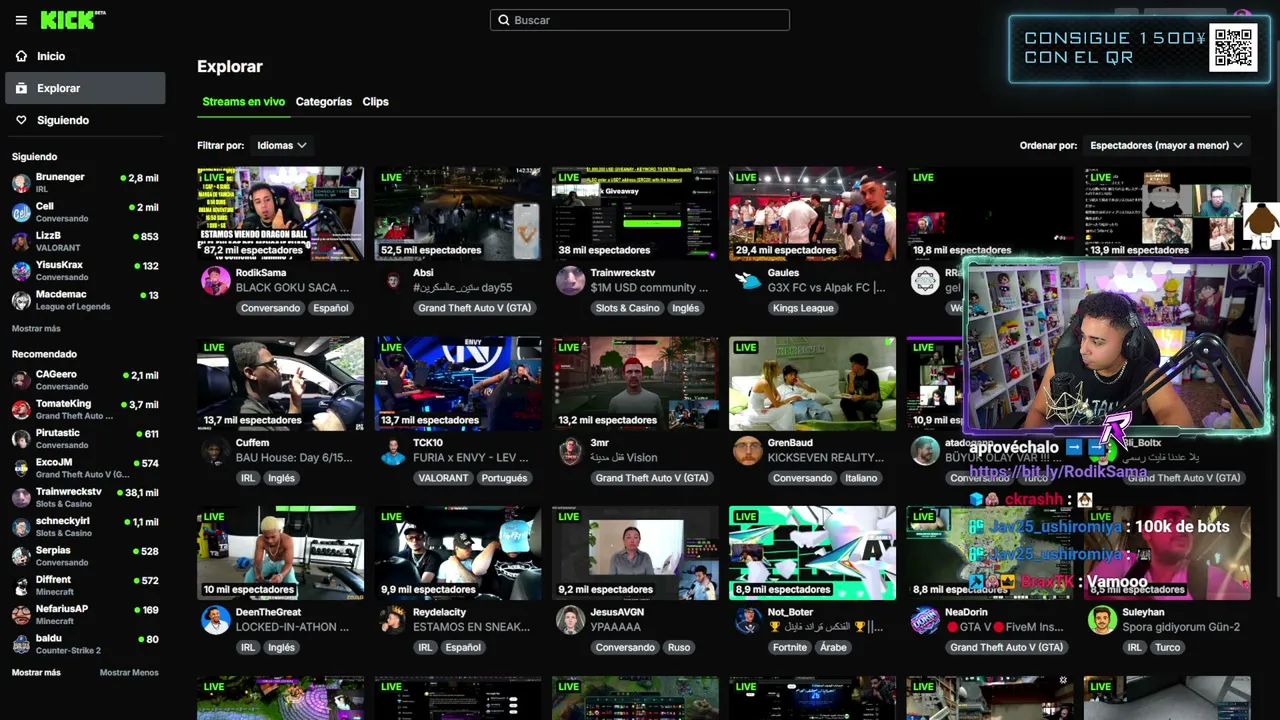This screenshot has width=1280, height=720.
Task: Click the Portugués tag under TCK10
Action: (504, 478)
